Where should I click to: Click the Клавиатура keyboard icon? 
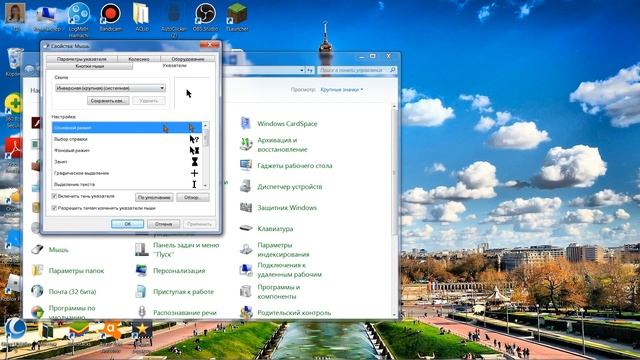(x=246, y=229)
